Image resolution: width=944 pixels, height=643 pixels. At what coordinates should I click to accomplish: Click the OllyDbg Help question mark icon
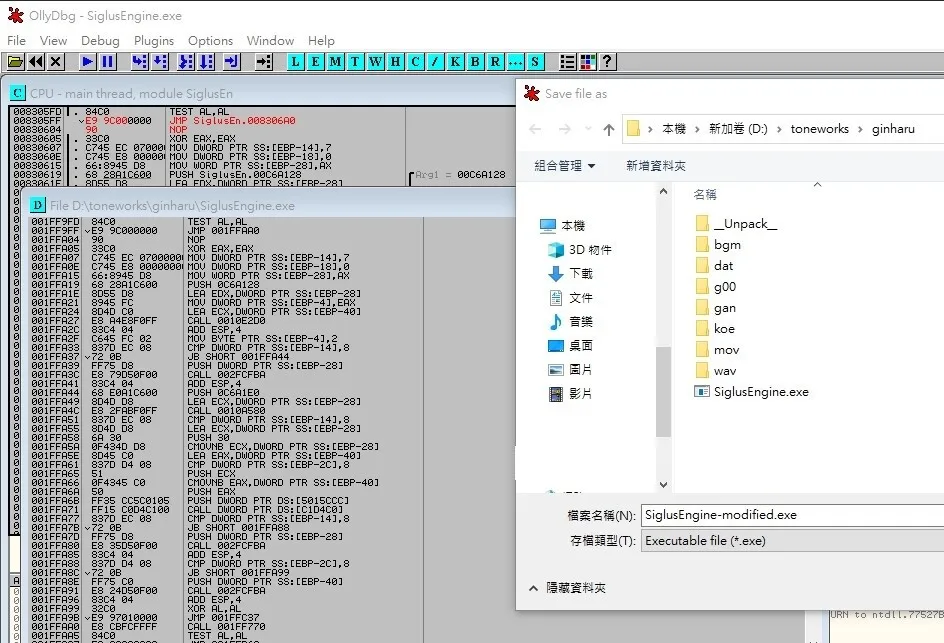[x=606, y=62]
